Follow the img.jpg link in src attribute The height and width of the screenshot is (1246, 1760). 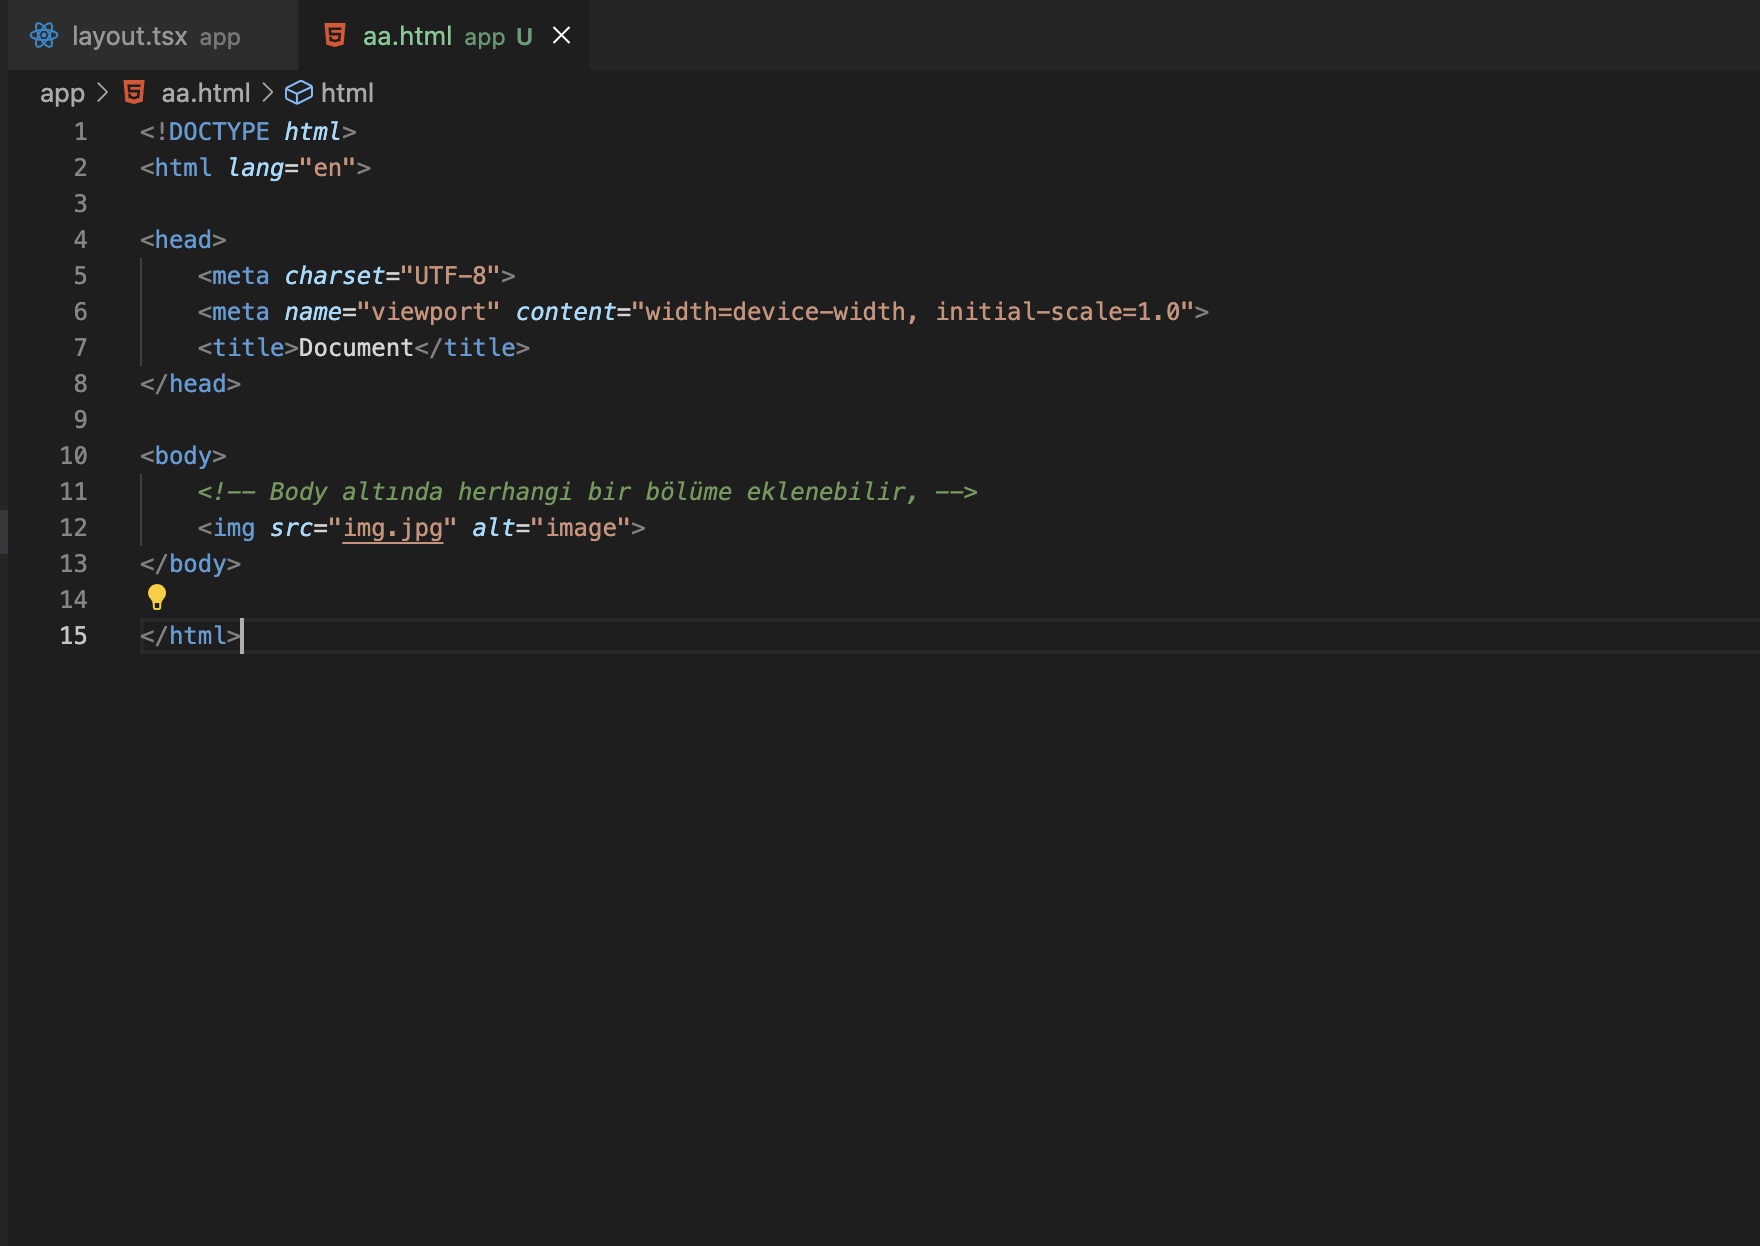pyautogui.click(x=393, y=528)
